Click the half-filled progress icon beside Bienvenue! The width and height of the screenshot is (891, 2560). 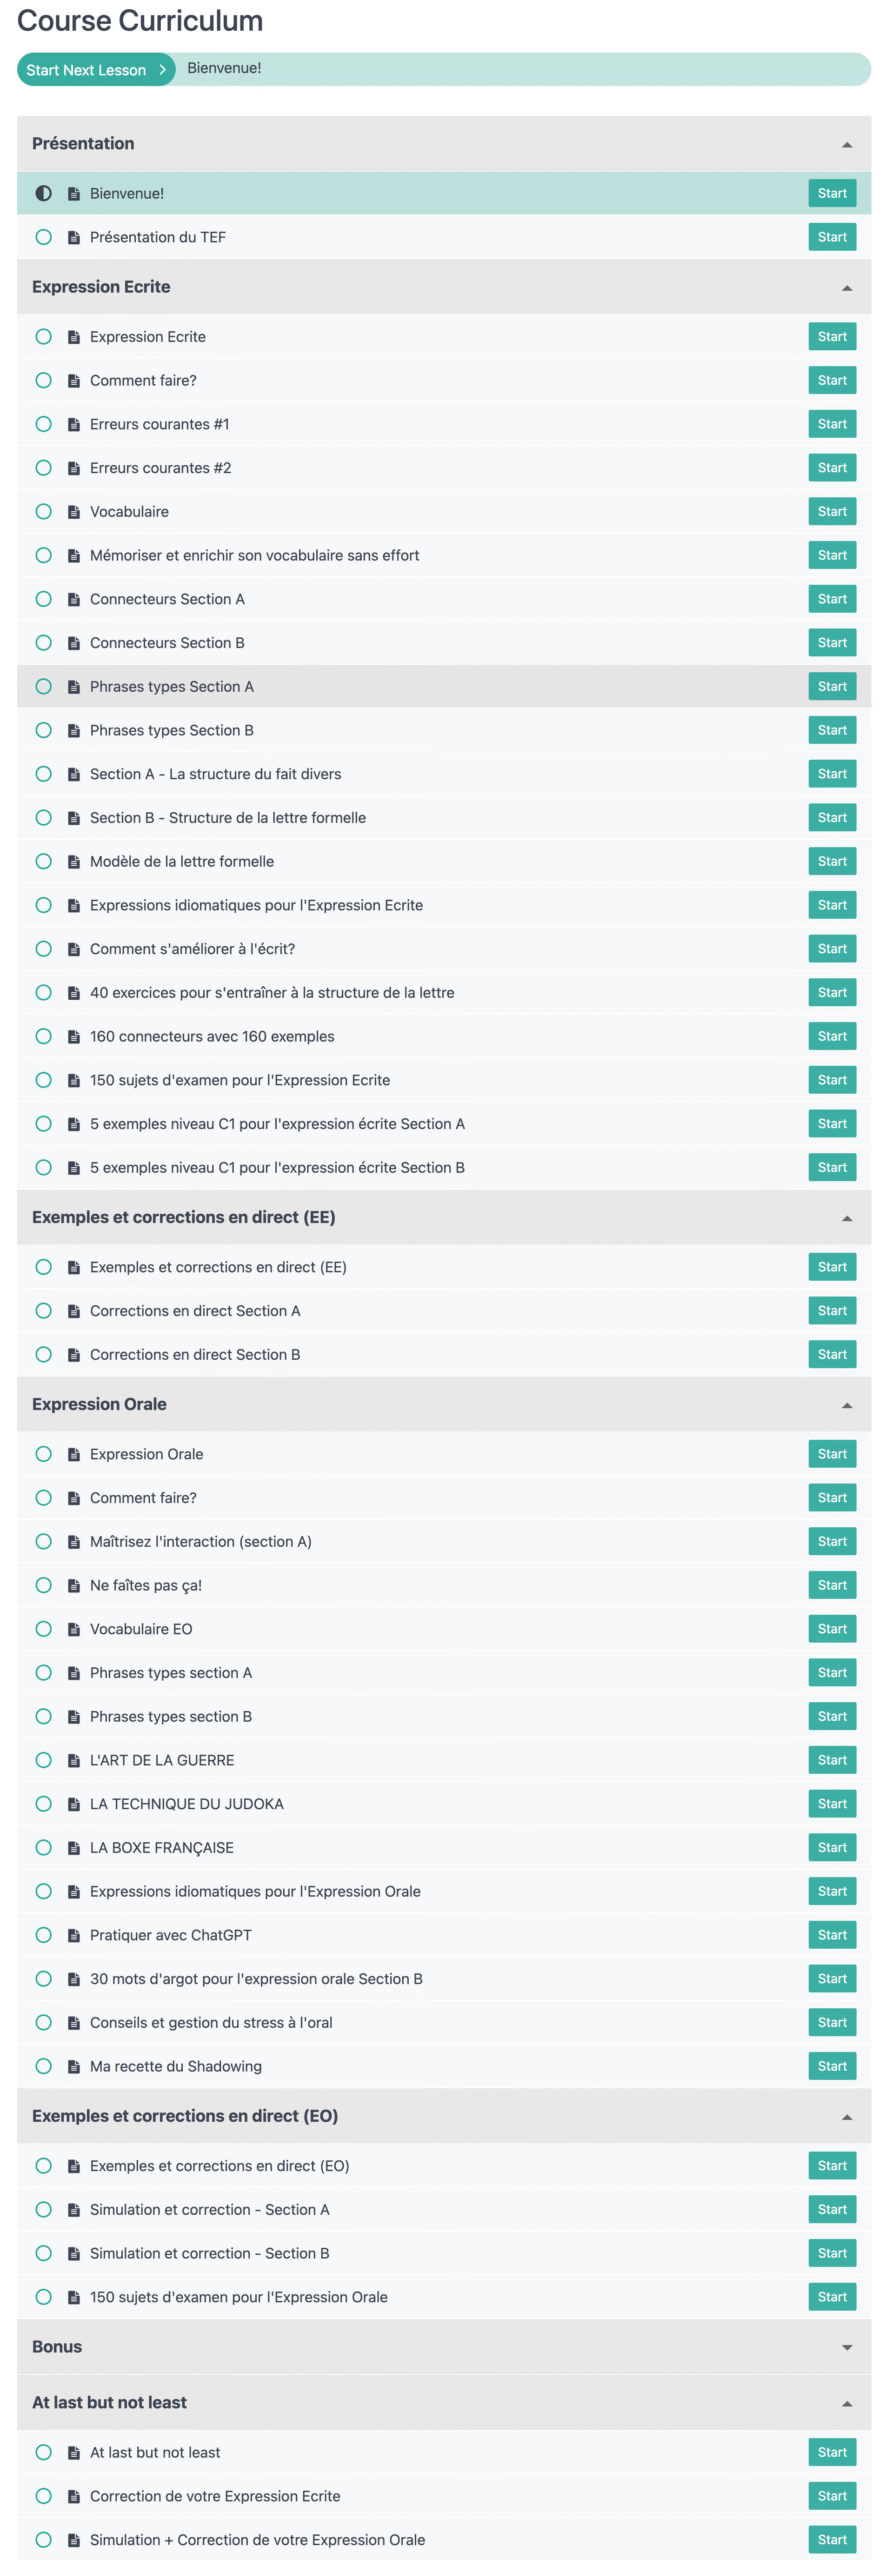pyautogui.click(x=43, y=193)
